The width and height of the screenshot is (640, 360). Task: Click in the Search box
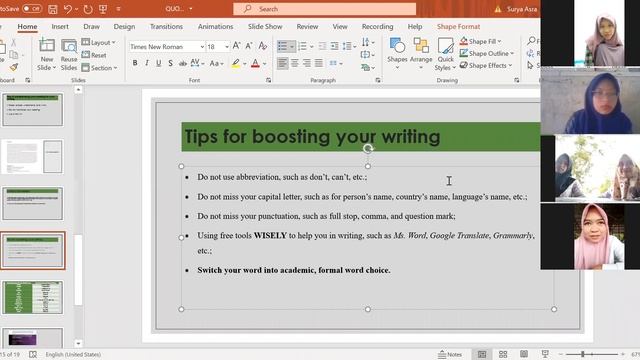coord(324,9)
